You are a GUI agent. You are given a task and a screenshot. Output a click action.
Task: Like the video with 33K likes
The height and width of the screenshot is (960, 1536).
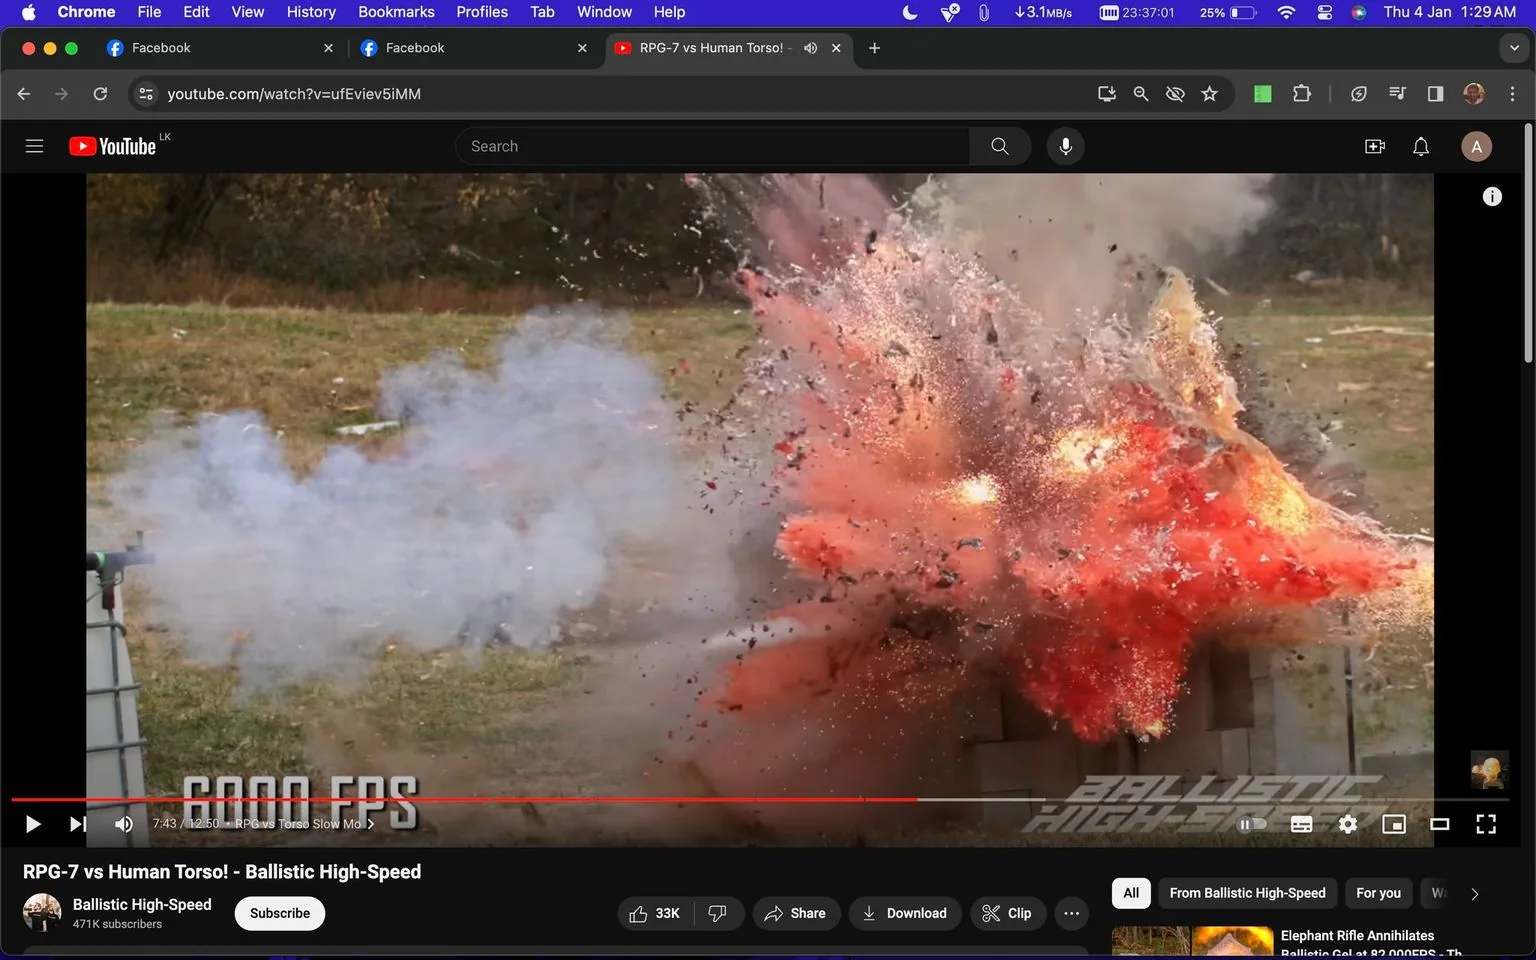(654, 913)
